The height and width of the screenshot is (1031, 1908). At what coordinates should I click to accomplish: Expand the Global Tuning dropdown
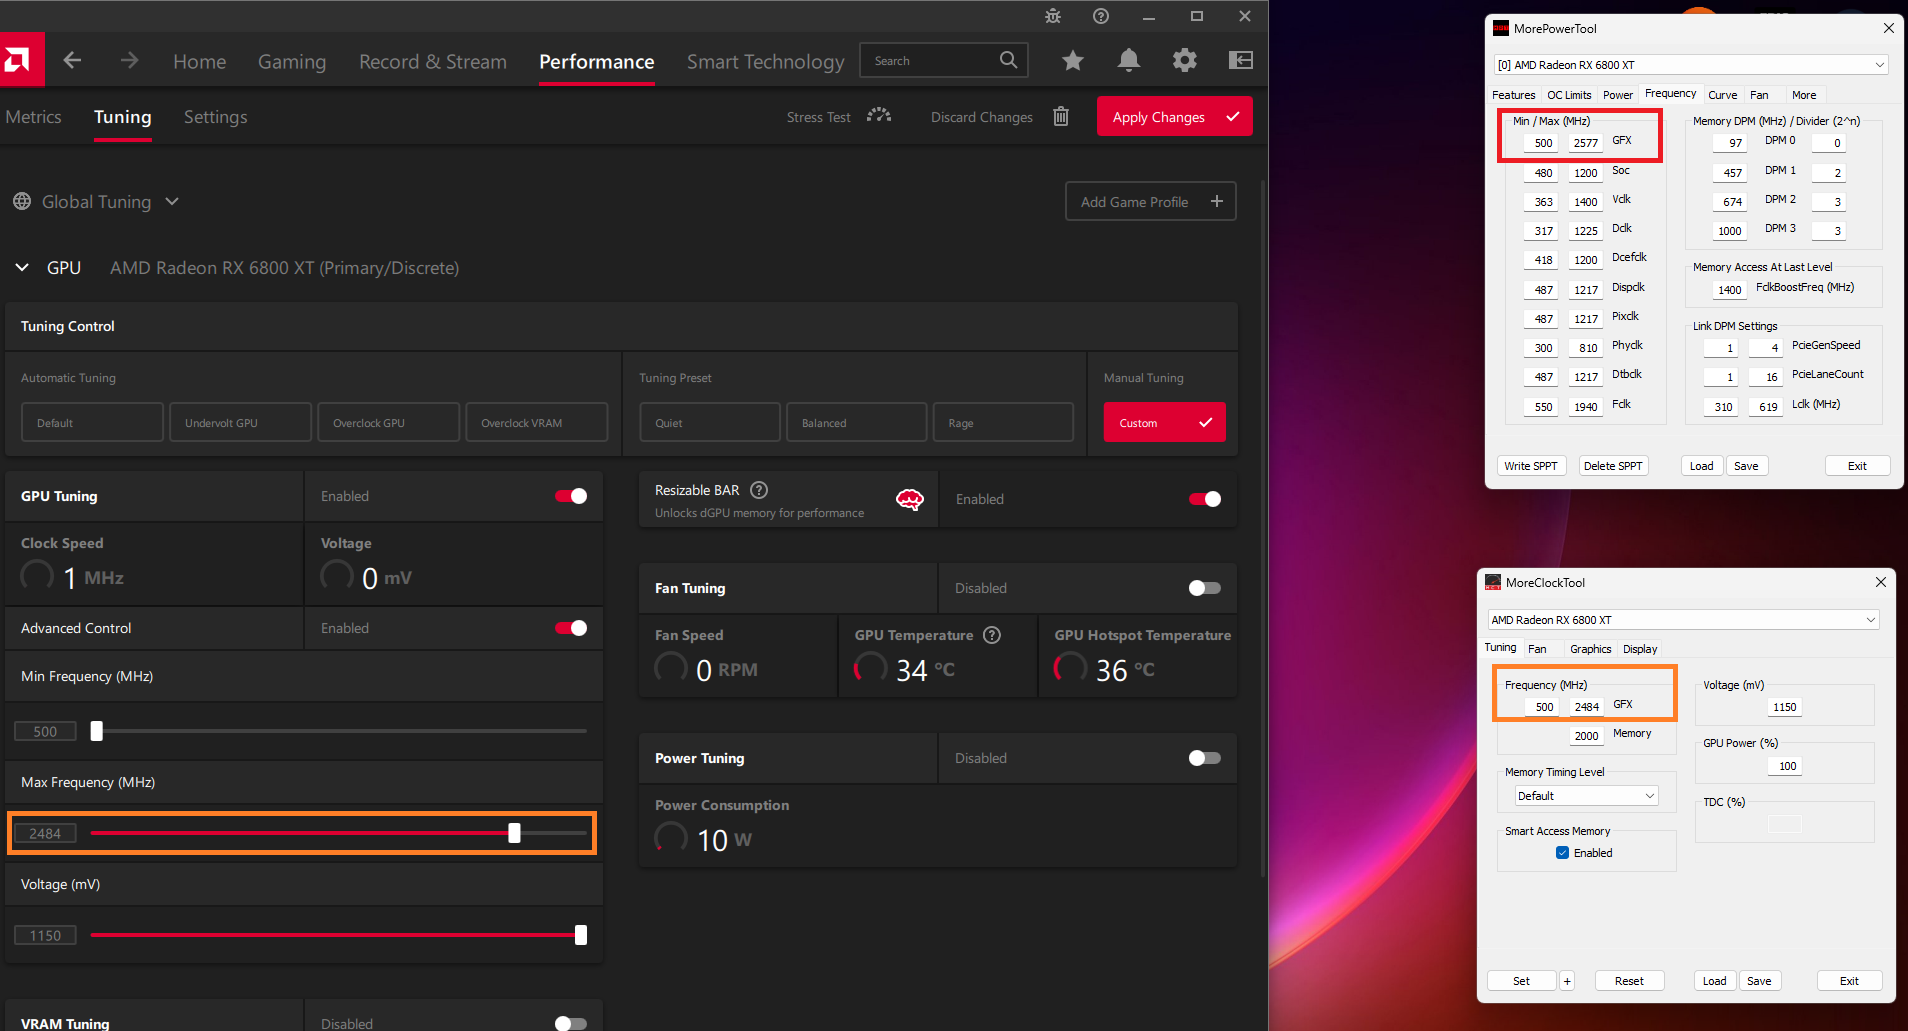click(x=172, y=201)
